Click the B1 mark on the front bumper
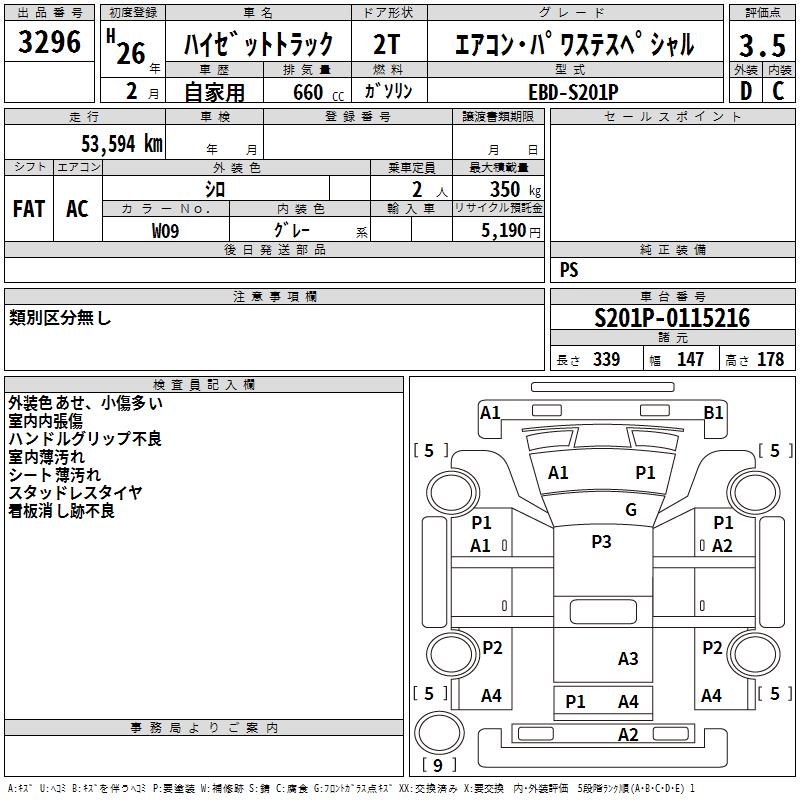This screenshot has height=800, width=800. pos(714,412)
